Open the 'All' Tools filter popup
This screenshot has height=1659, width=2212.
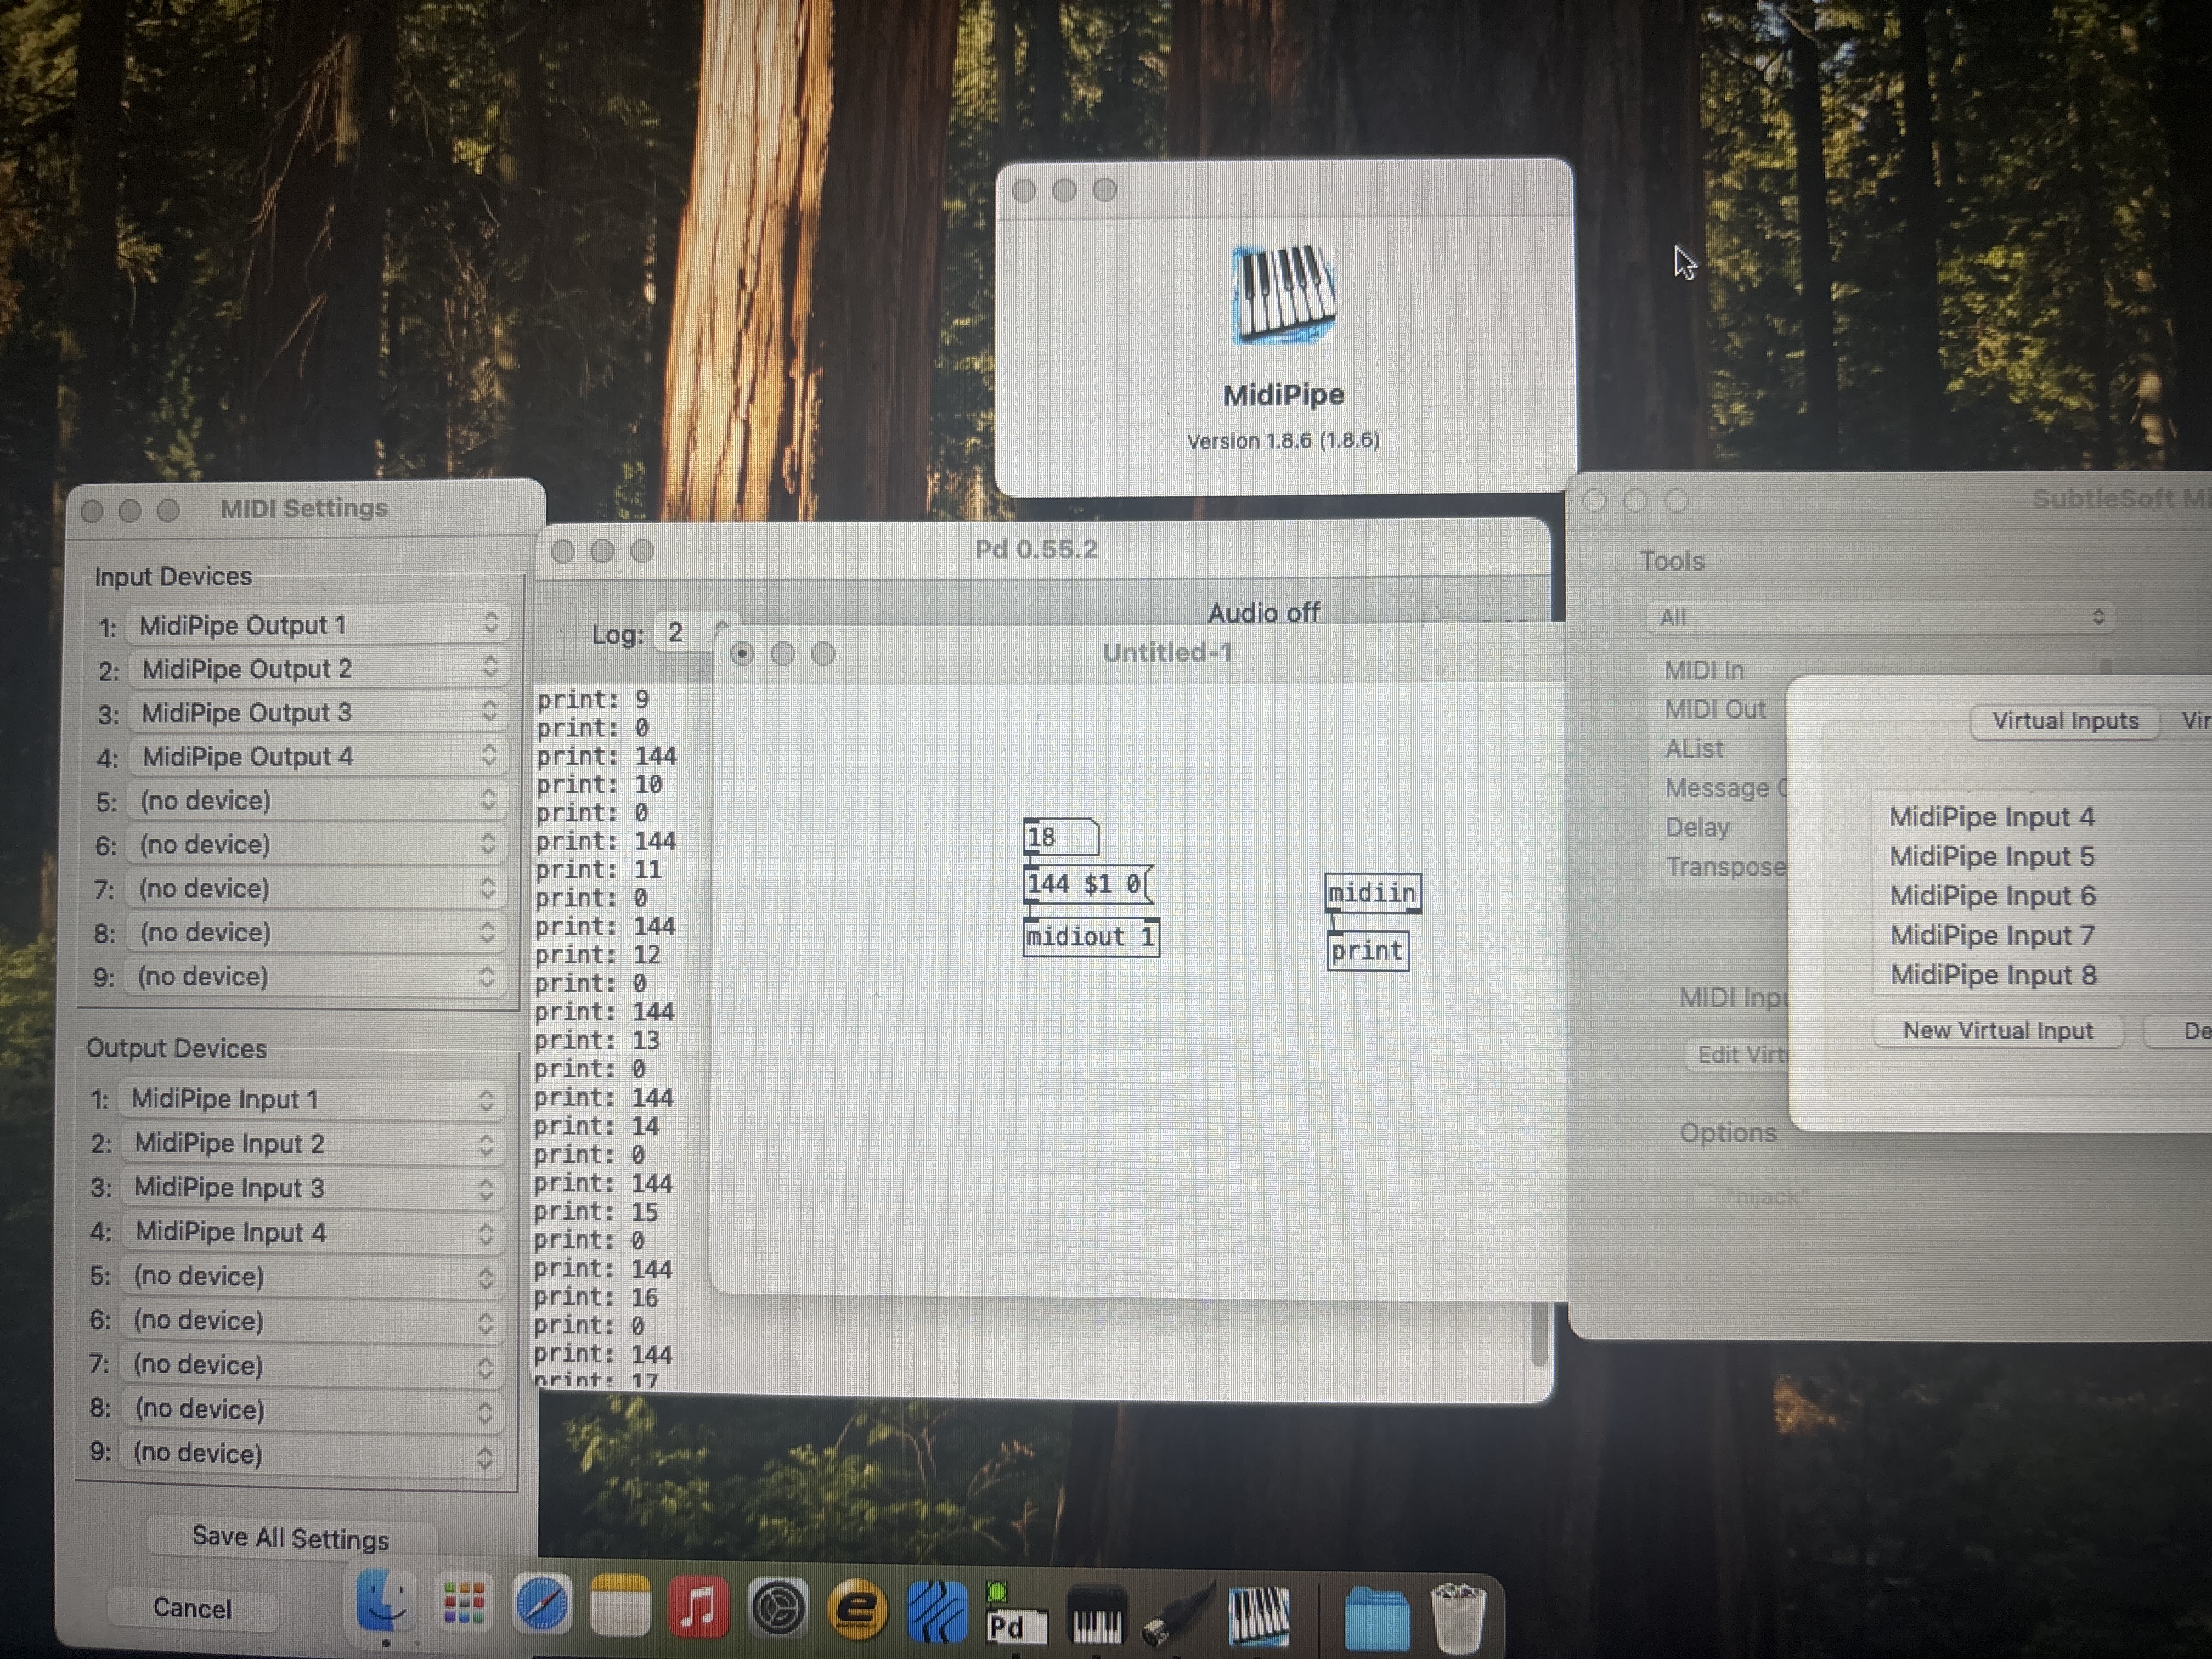coord(1880,617)
